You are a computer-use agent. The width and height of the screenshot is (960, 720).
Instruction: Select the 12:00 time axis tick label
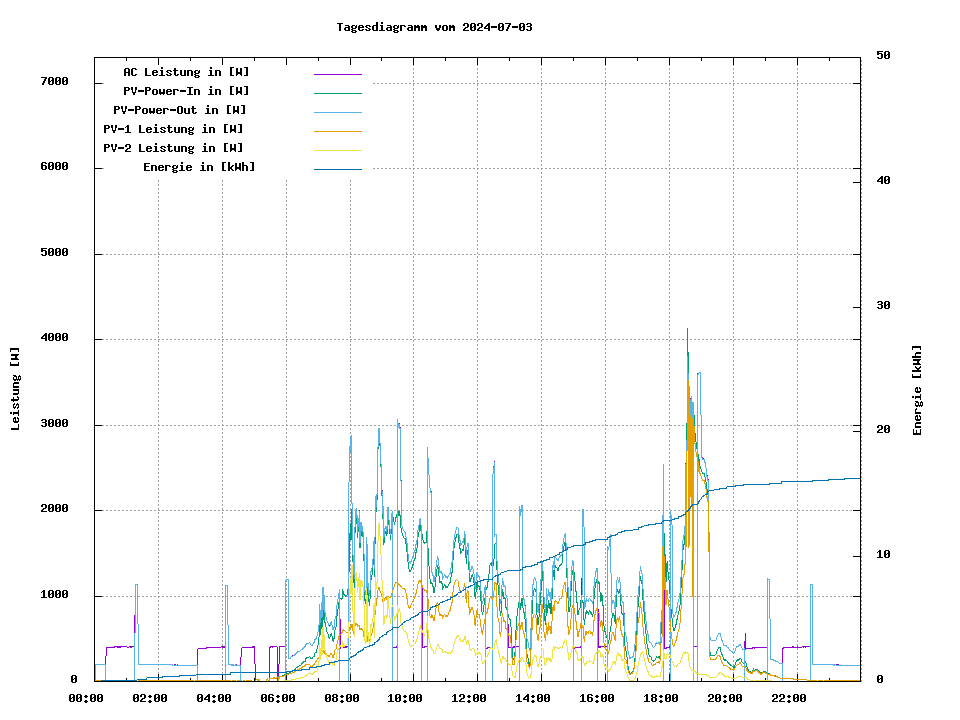point(469,698)
